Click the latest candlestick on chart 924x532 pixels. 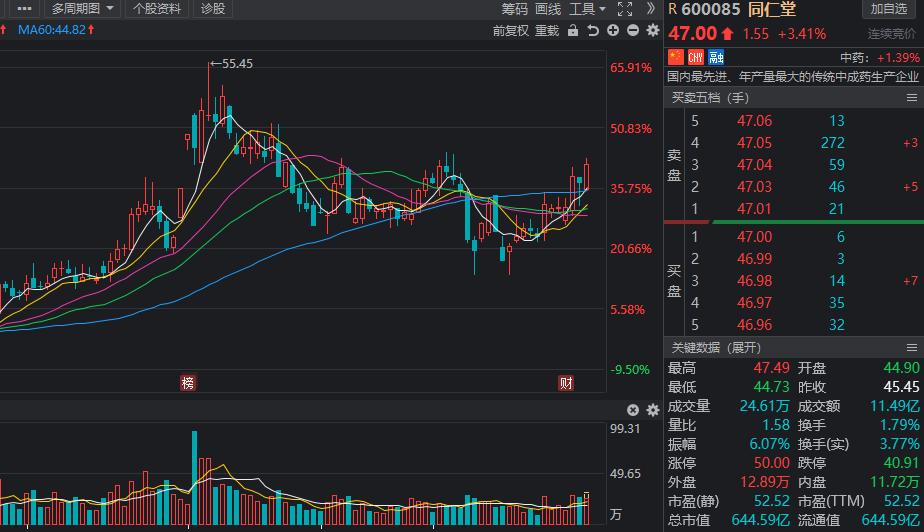(x=586, y=174)
